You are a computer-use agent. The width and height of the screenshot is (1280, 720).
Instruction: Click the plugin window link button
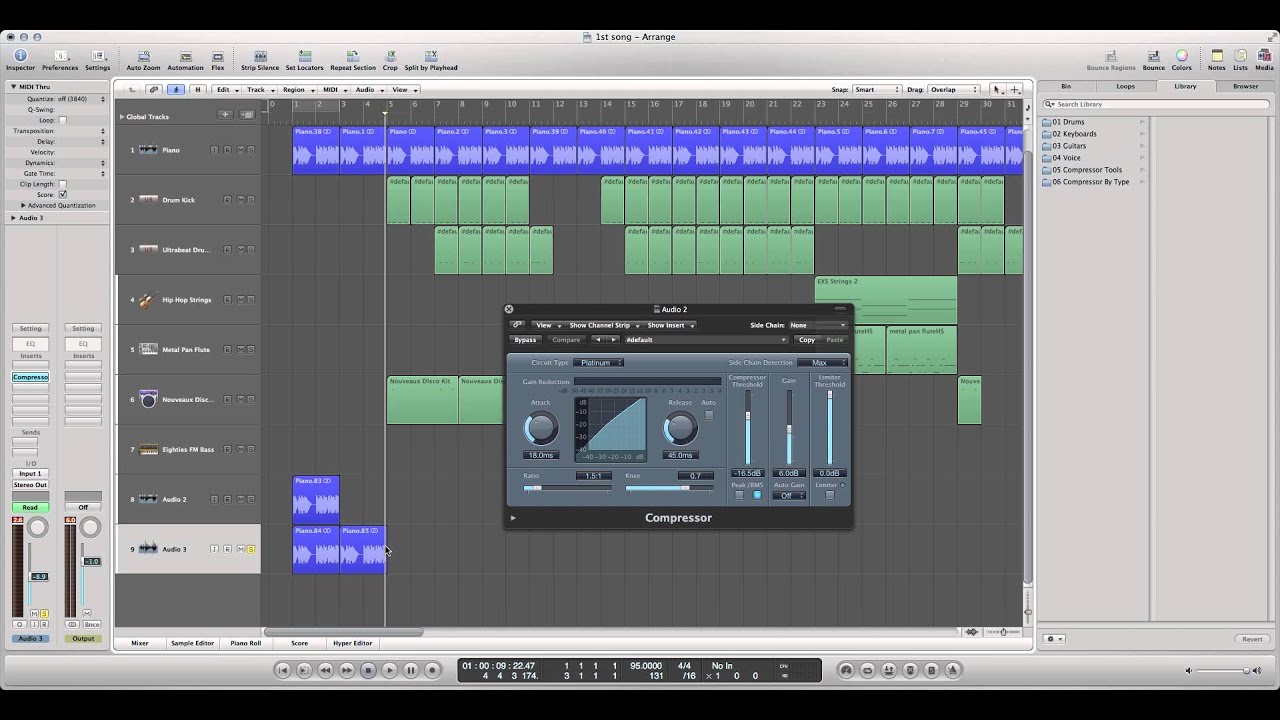pyautogui.click(x=517, y=325)
